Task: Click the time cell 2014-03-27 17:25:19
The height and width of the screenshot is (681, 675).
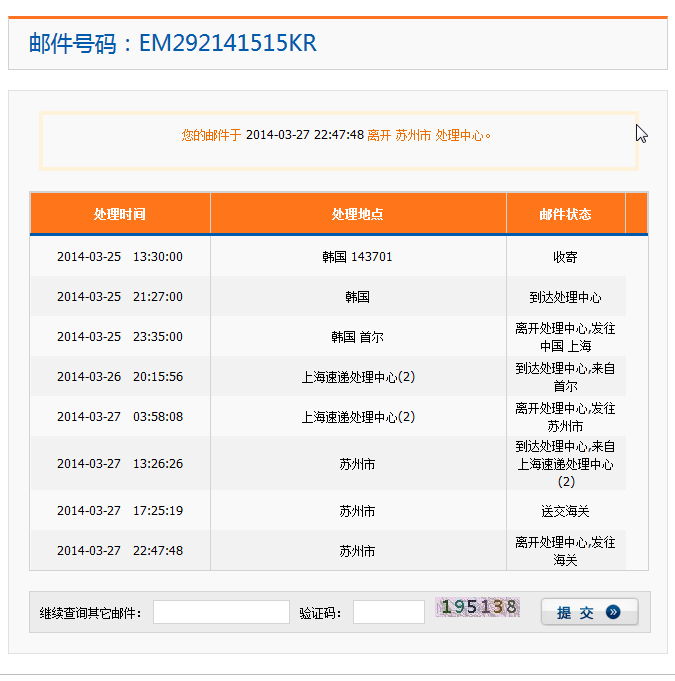Action: point(120,510)
